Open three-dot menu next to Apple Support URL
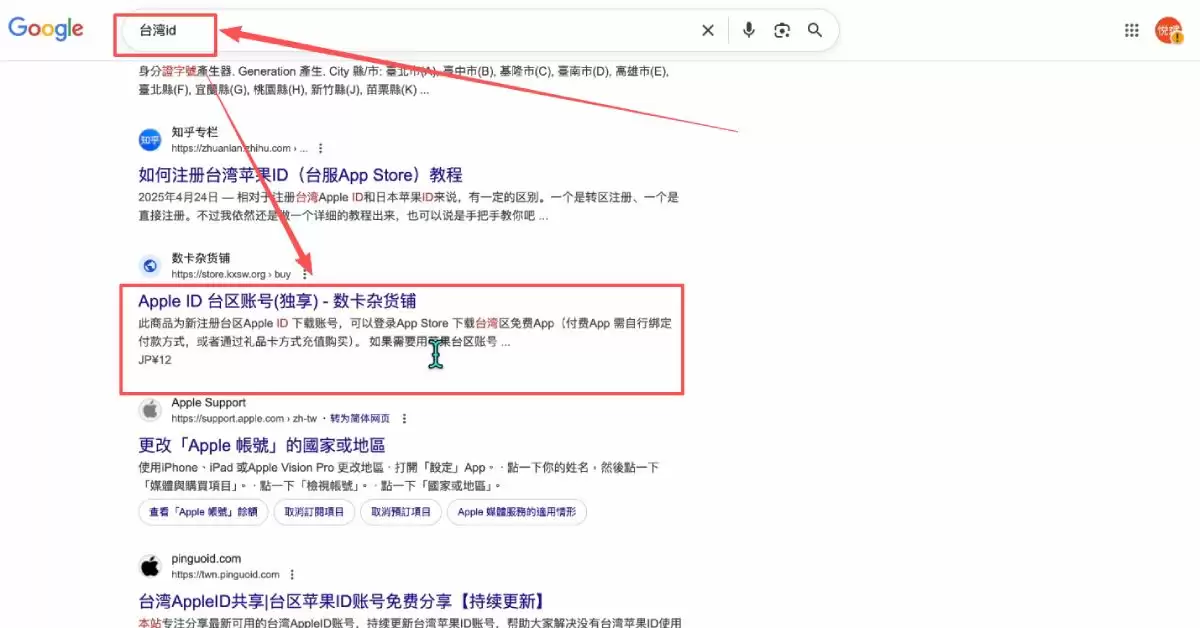The width and height of the screenshot is (1200, 628). tap(404, 418)
